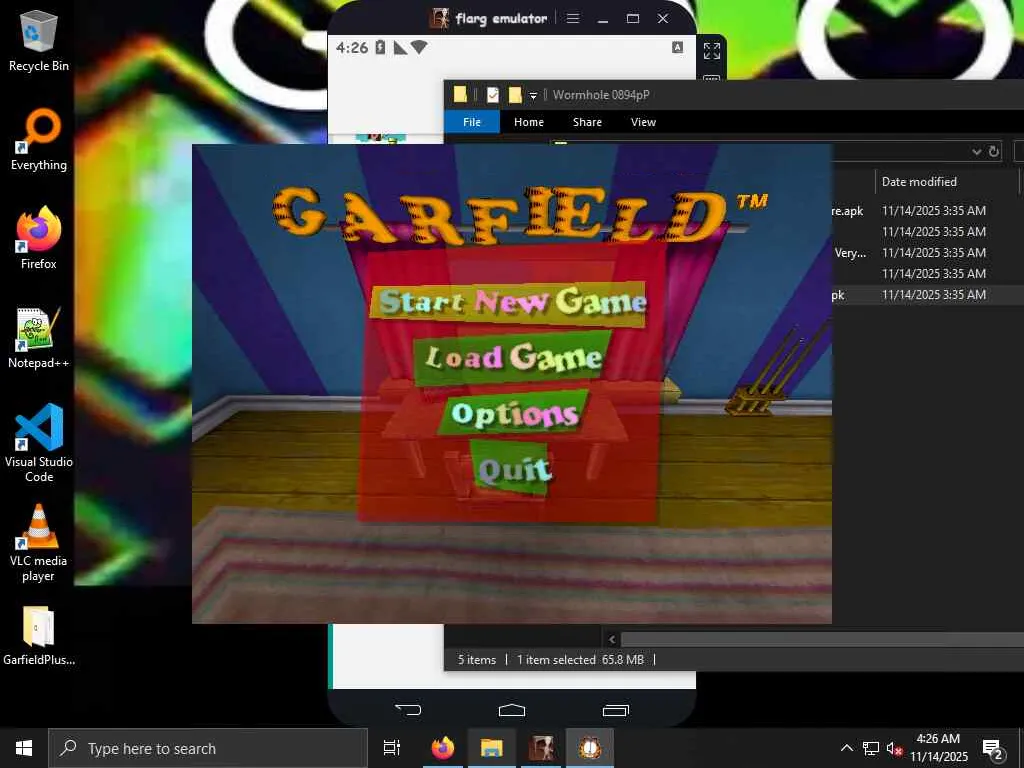
Task: Tap the Android home navigation button
Action: [511, 710]
